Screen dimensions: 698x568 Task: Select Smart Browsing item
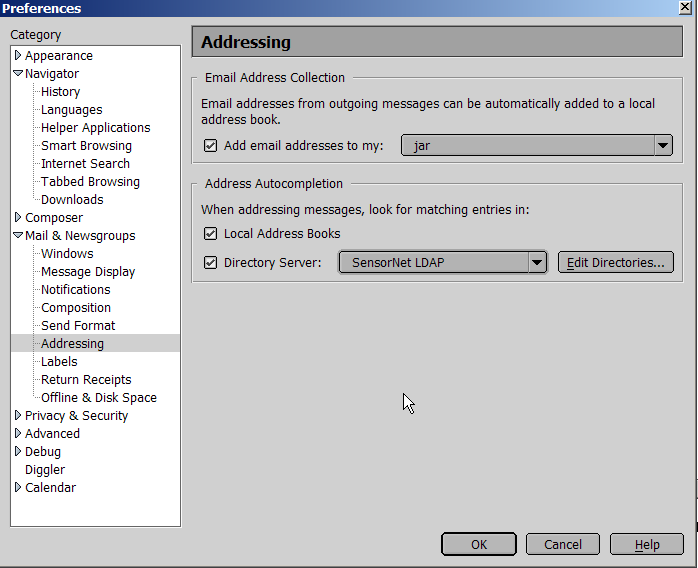click(86, 146)
